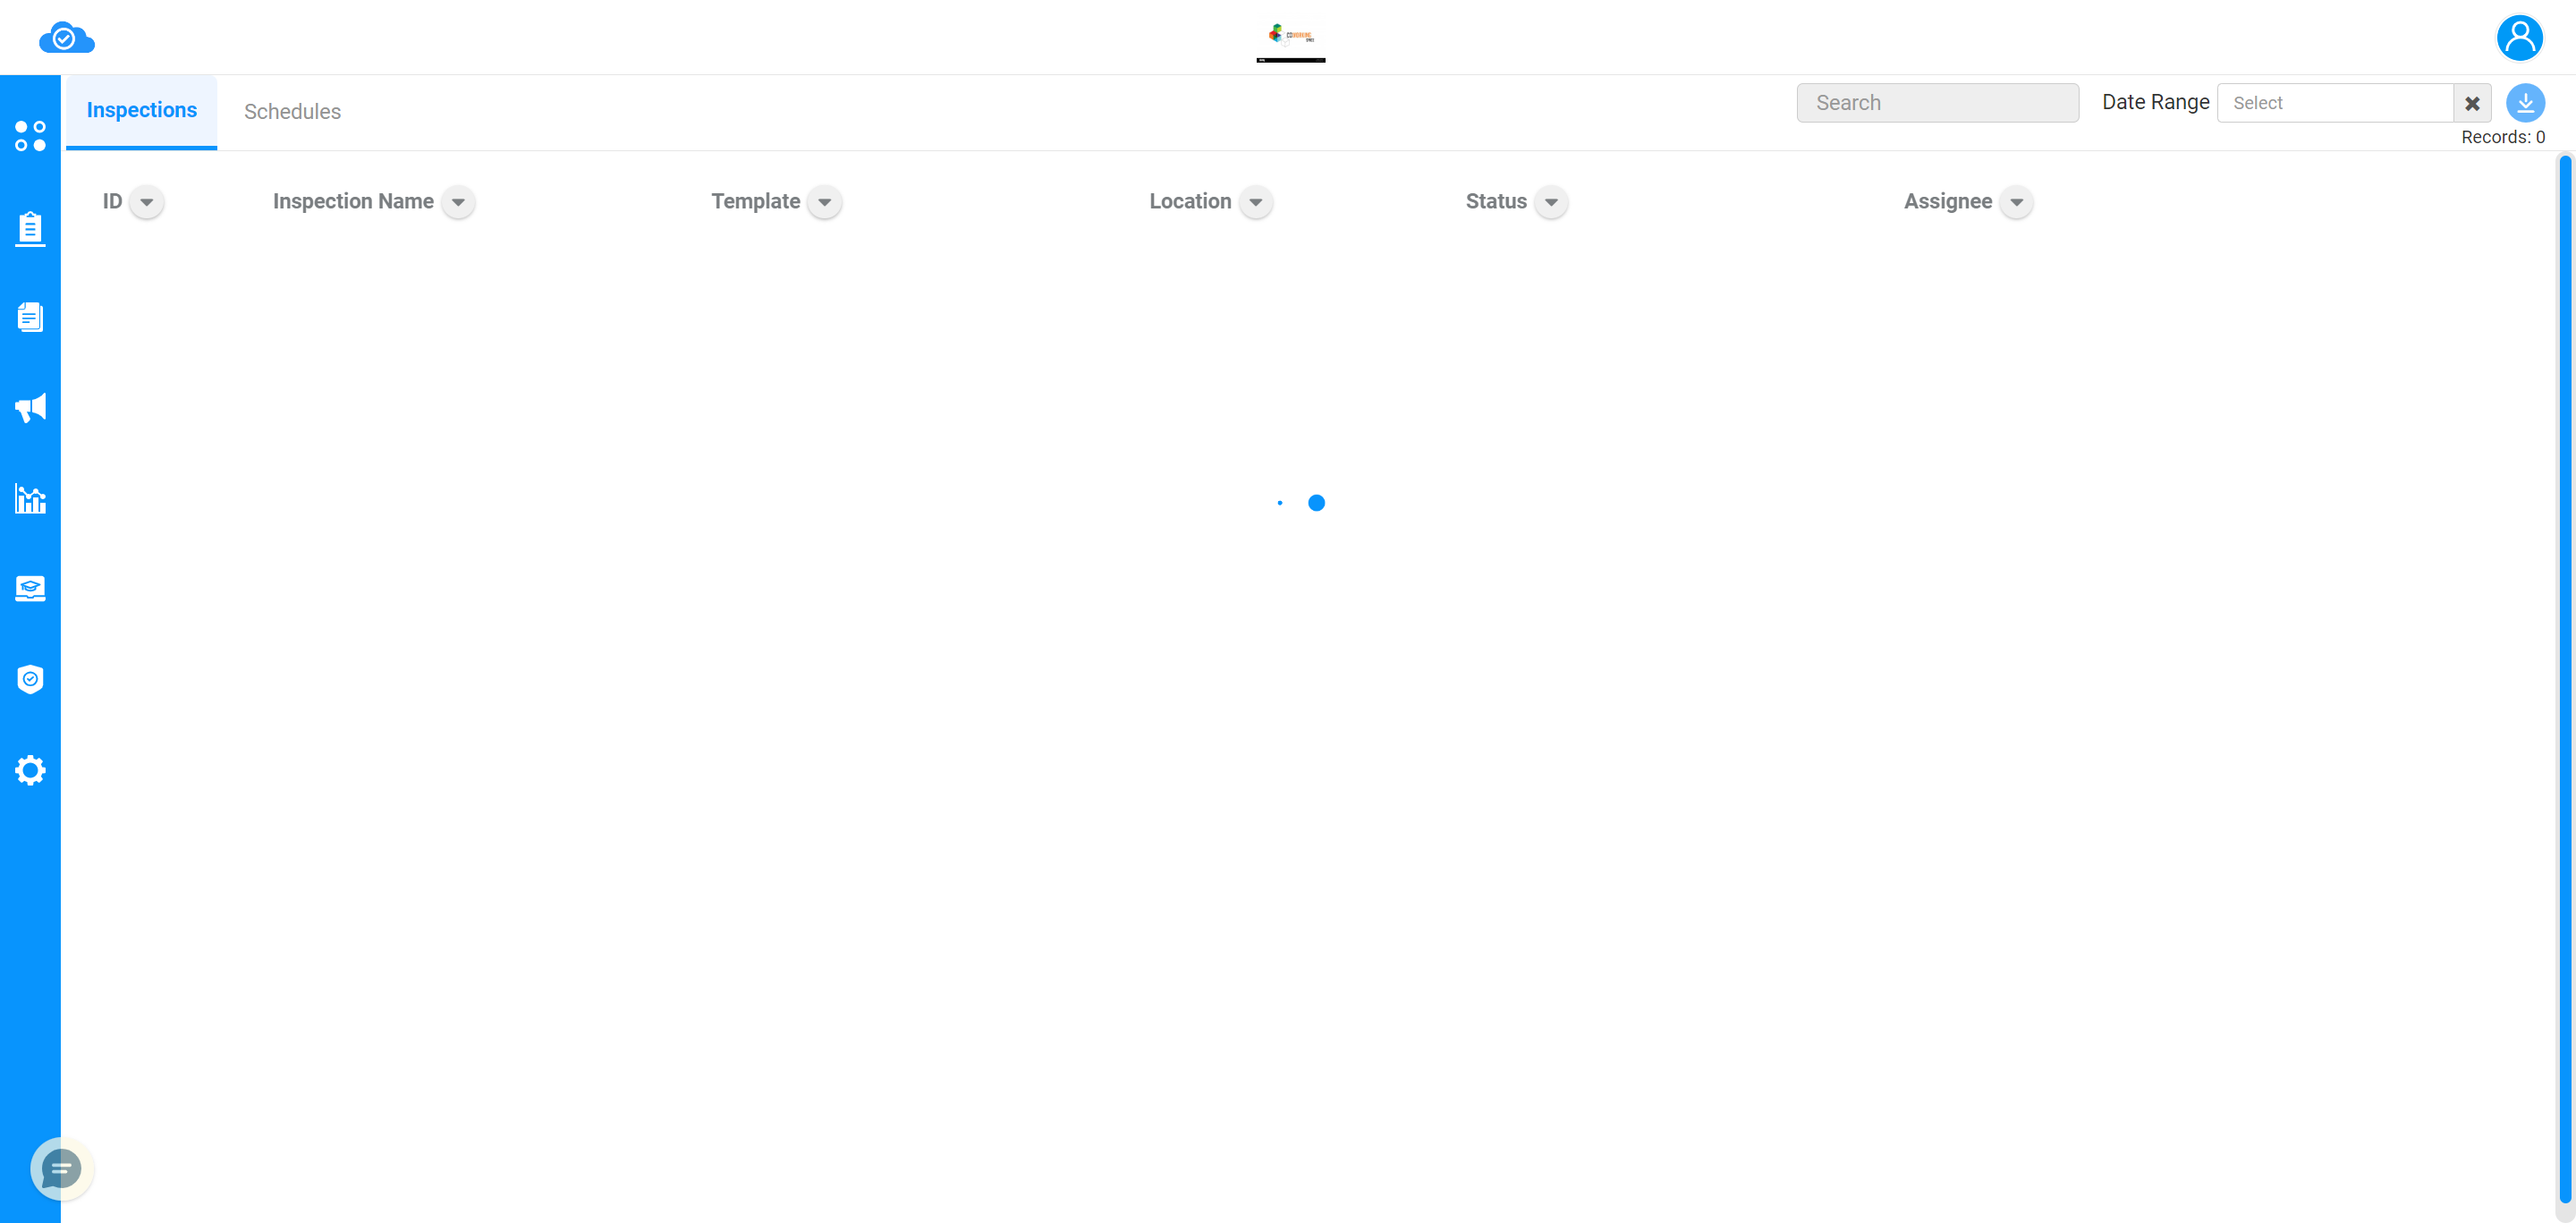2576x1223 pixels.
Task: Click the analytics or reports chart icon
Action: (x=30, y=498)
